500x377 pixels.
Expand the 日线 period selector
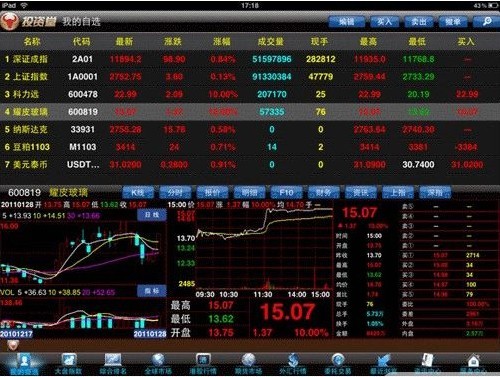(152, 215)
